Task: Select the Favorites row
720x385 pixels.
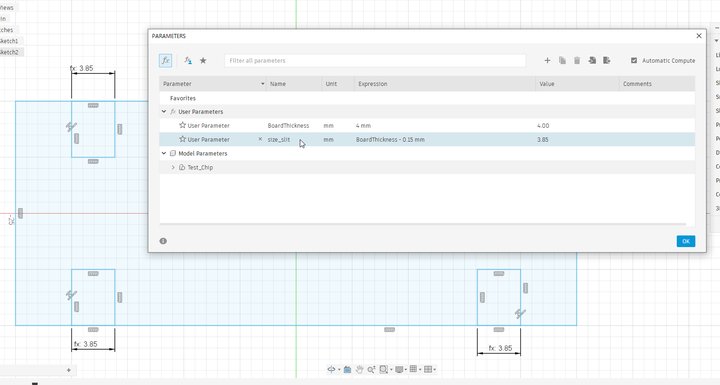Action: click(x=427, y=98)
